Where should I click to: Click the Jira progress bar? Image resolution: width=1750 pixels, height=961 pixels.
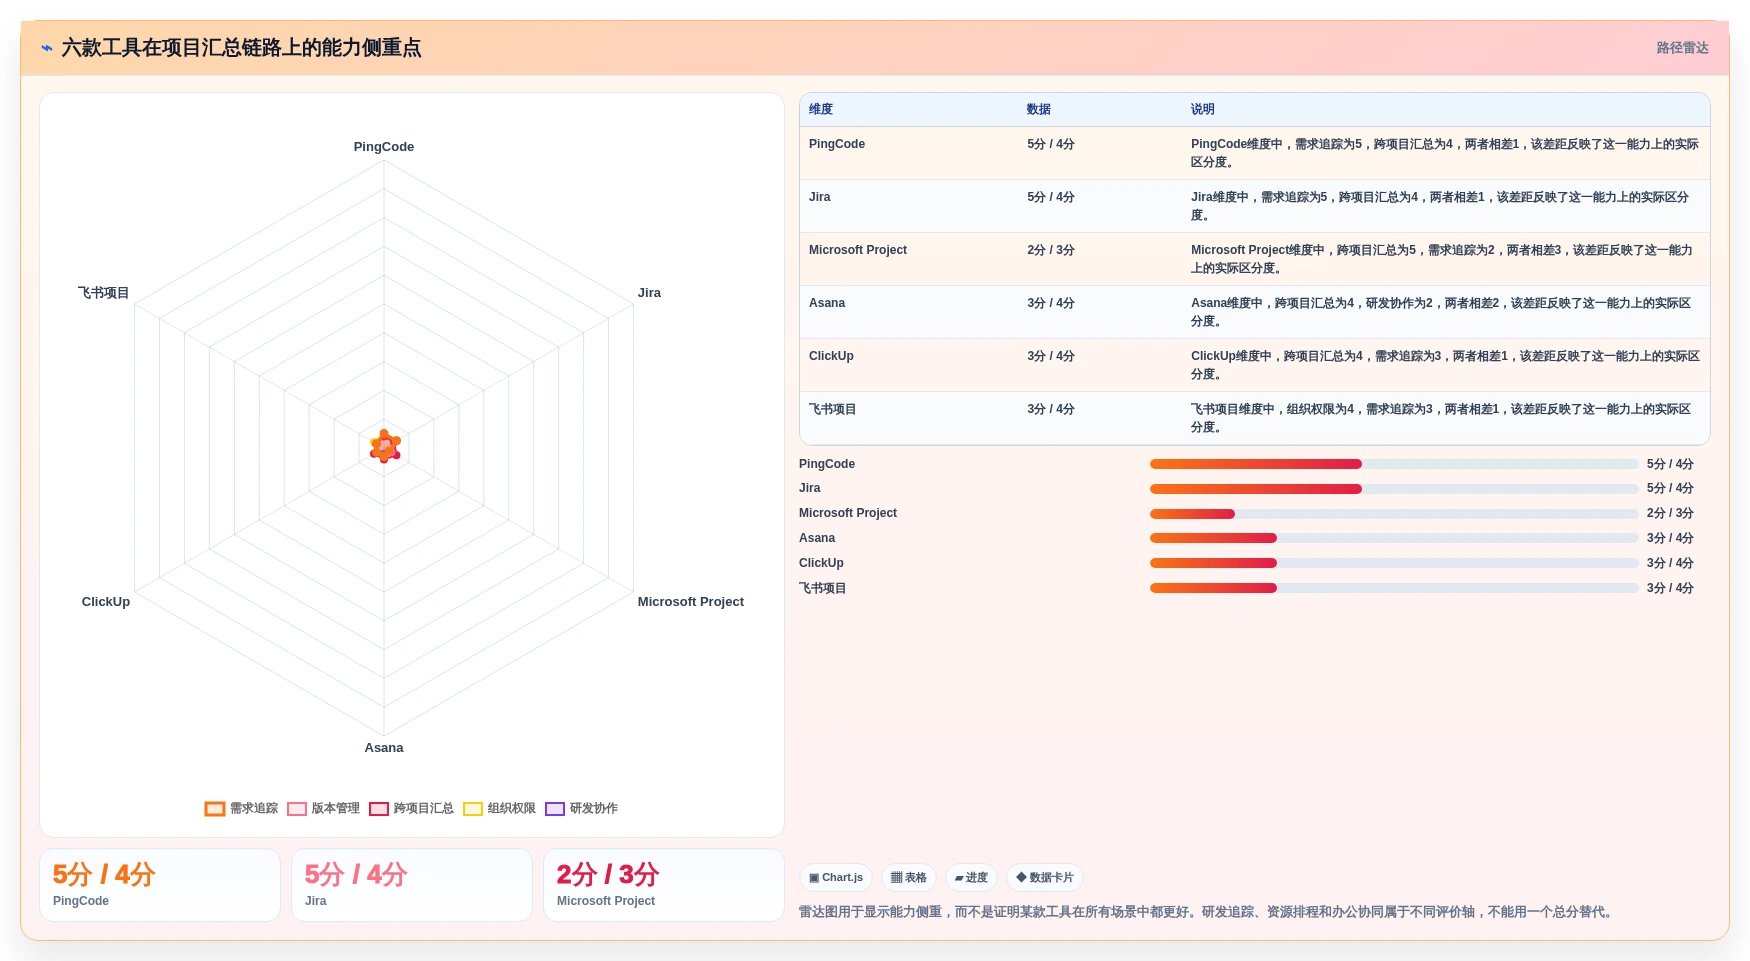tap(1394, 489)
